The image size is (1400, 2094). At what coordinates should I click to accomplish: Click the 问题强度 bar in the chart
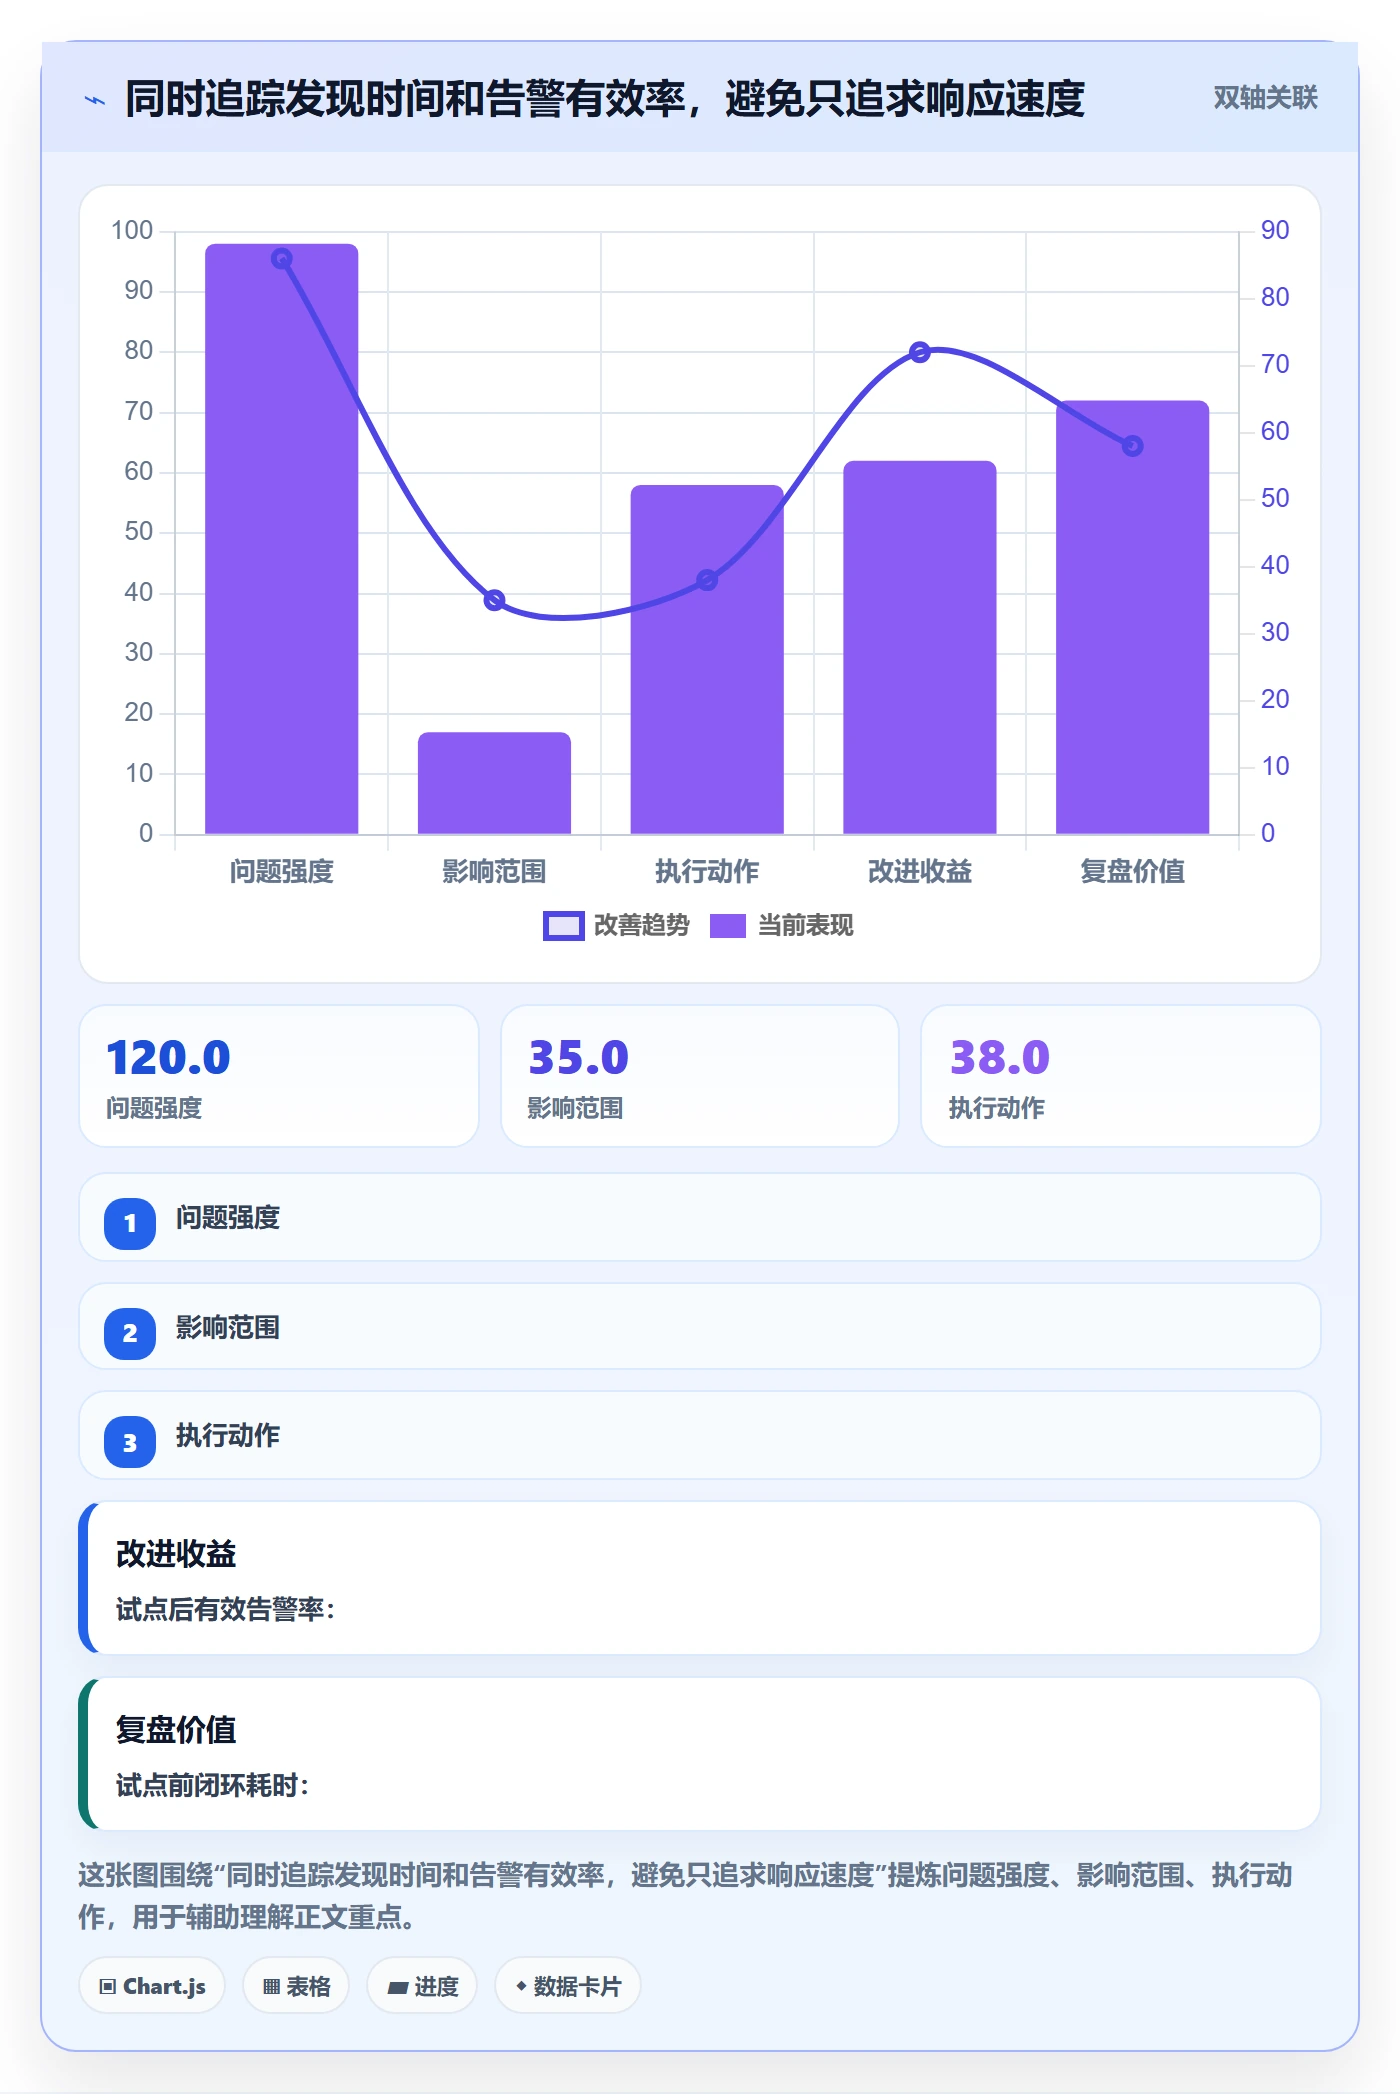(x=282, y=539)
